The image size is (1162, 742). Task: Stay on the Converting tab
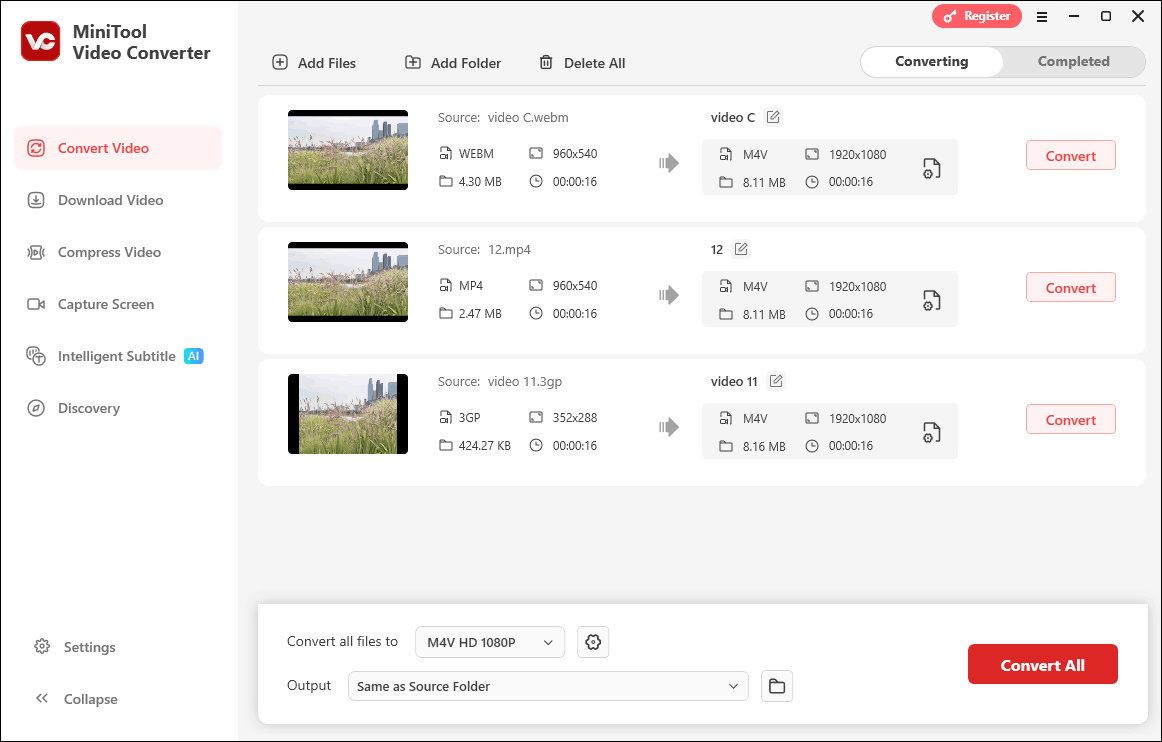[931, 61]
